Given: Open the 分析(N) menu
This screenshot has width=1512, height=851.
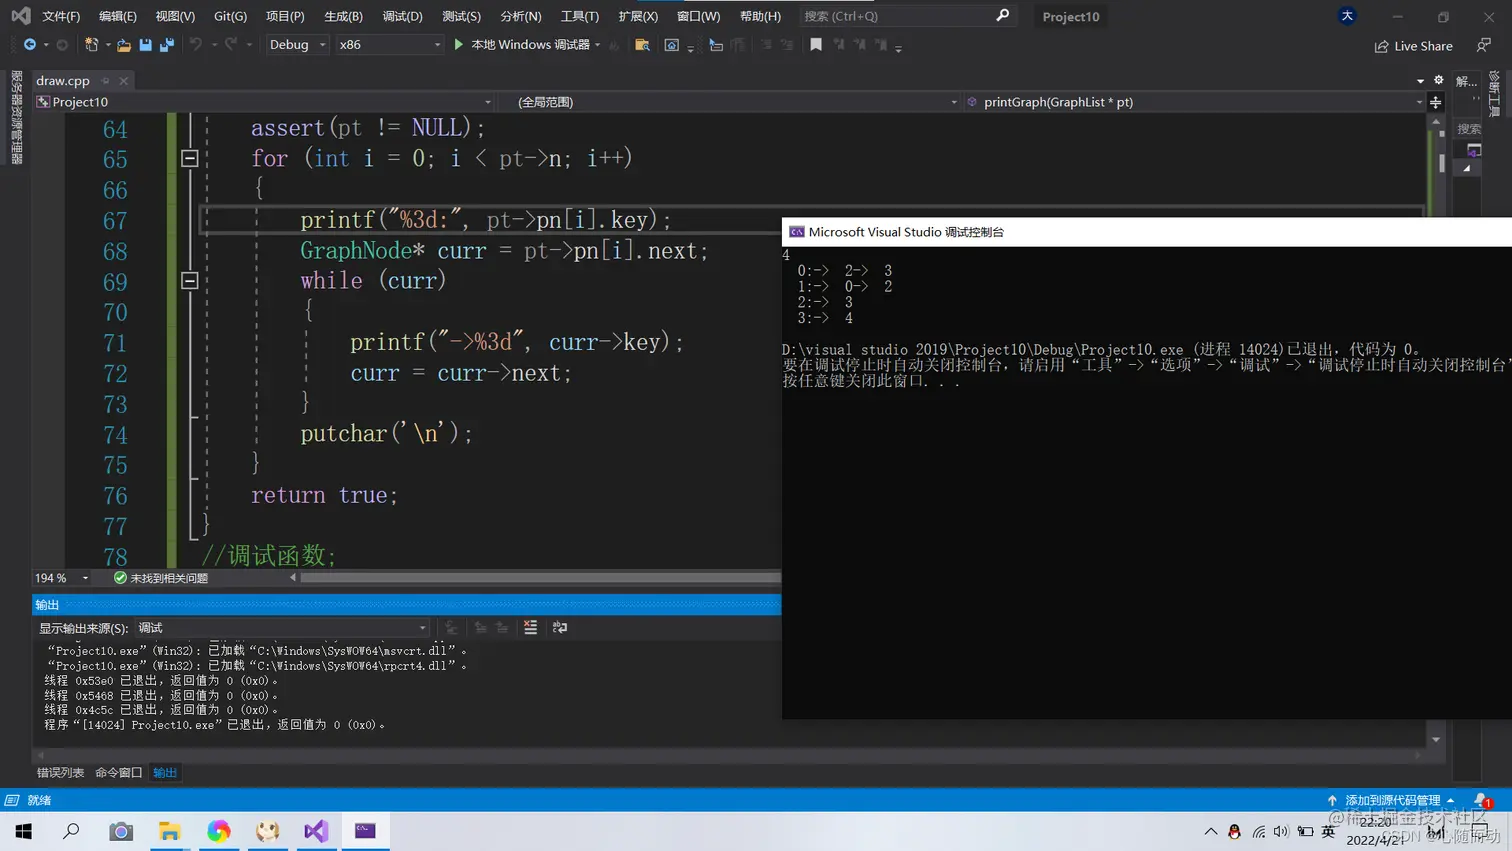Looking at the screenshot, I should click(x=520, y=16).
